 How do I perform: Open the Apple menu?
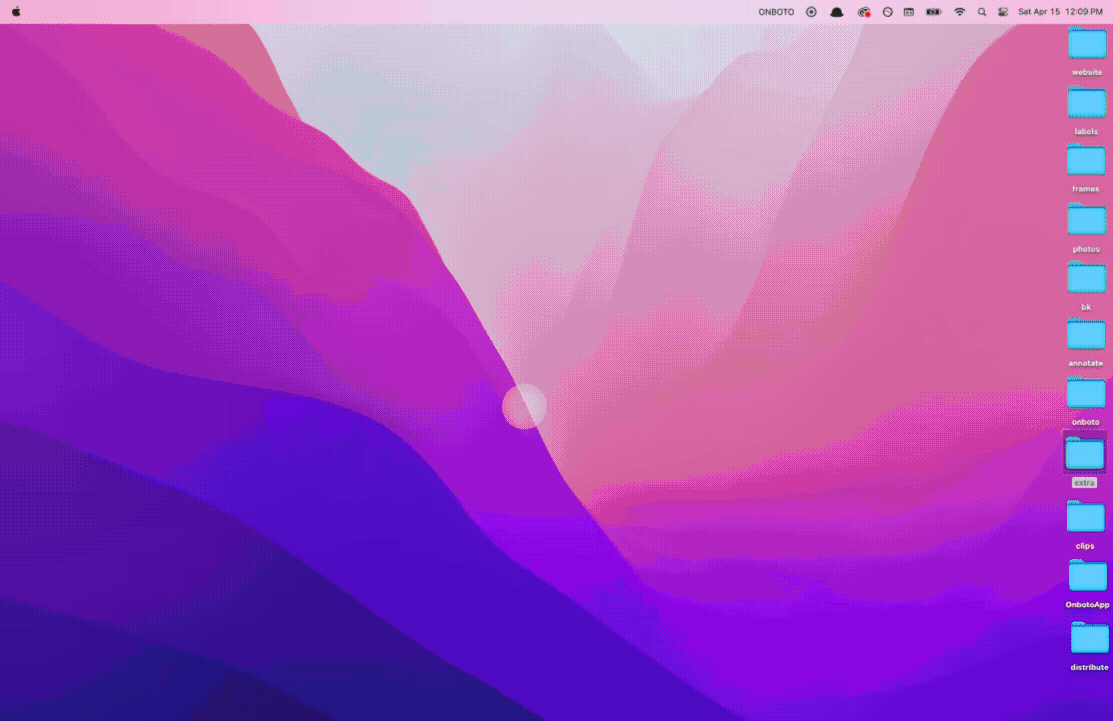point(16,12)
